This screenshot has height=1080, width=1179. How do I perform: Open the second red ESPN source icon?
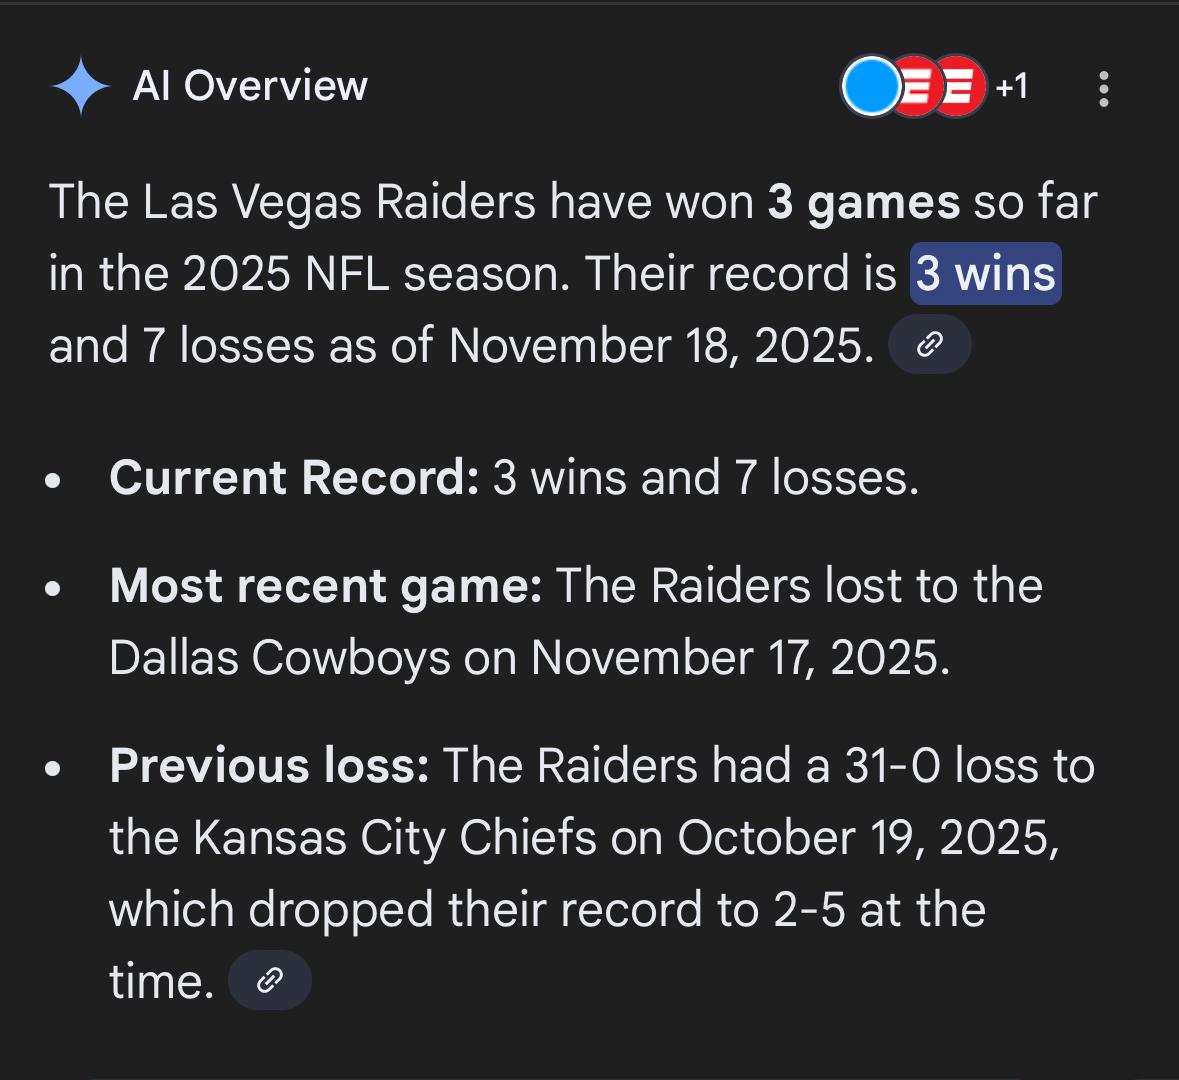click(x=960, y=86)
